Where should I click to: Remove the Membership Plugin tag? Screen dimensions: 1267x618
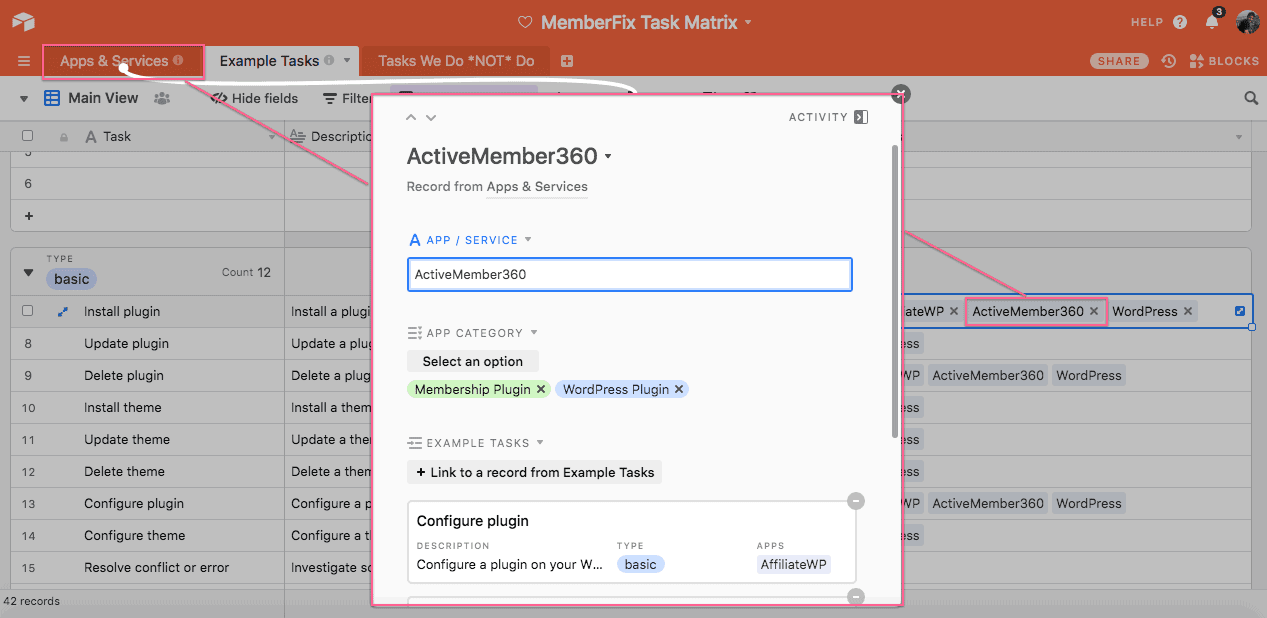[541, 389]
